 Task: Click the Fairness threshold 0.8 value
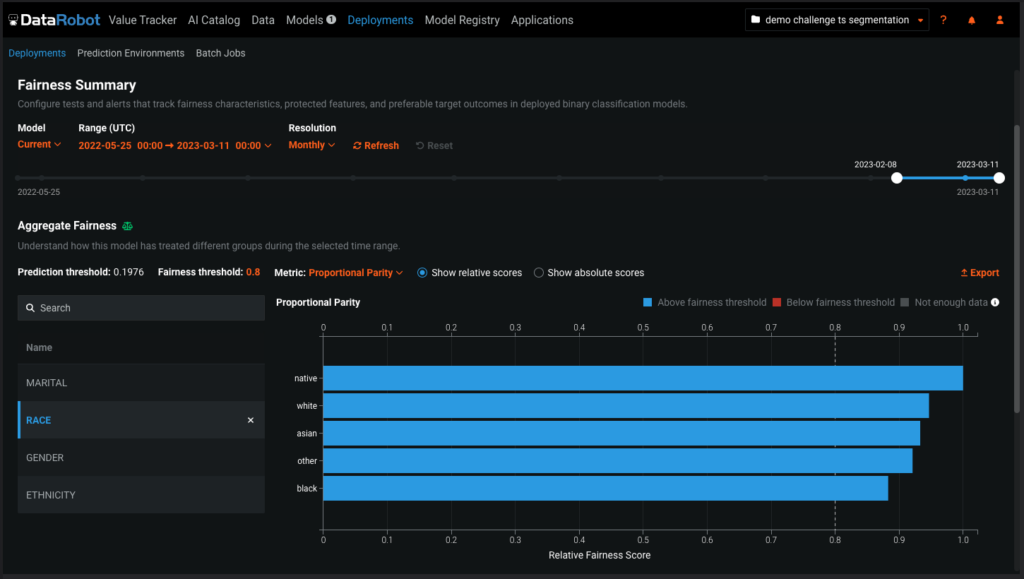253,272
